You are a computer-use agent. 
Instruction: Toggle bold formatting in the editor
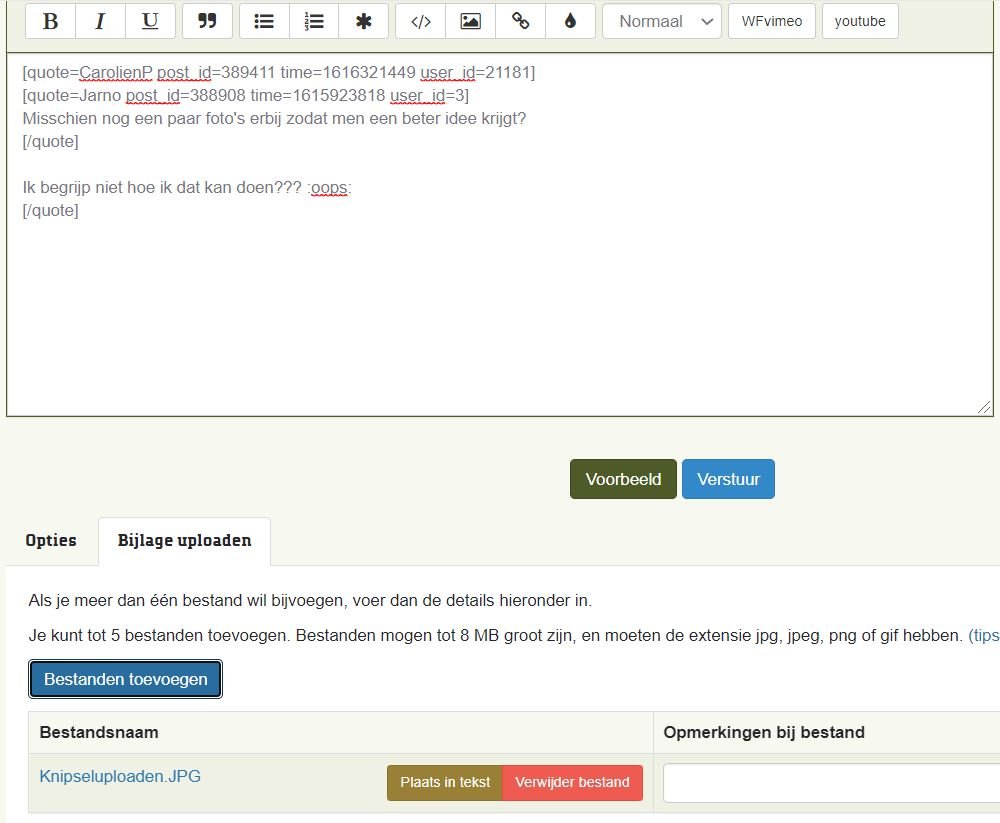50,21
